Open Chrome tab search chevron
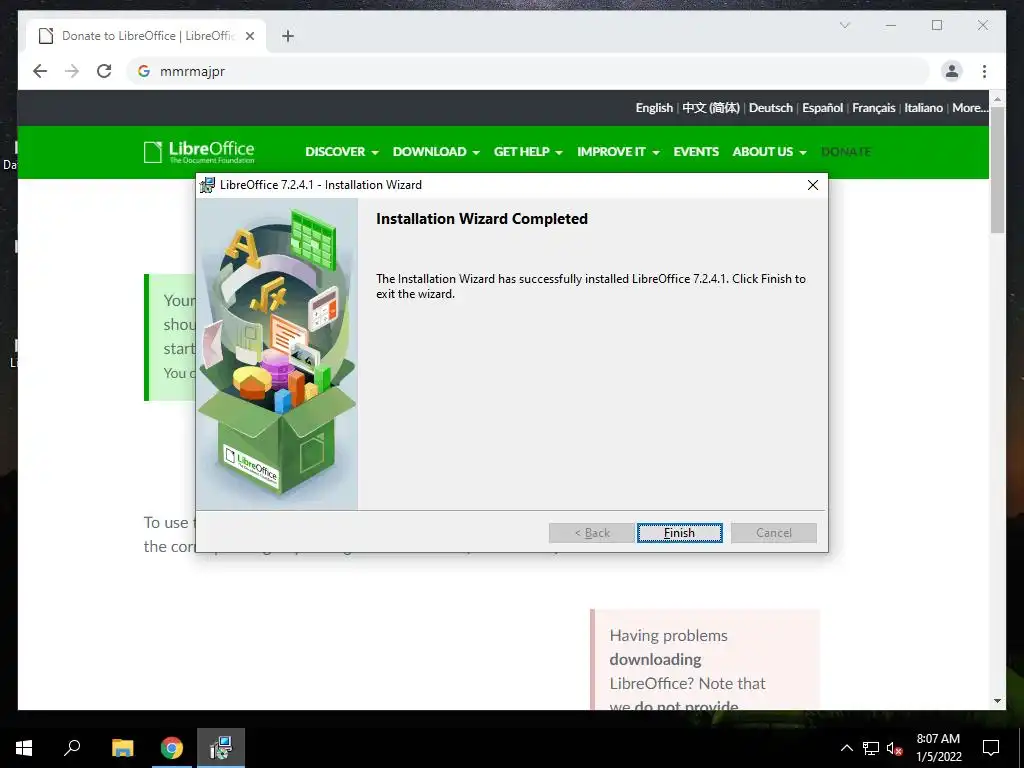 pyautogui.click(x=844, y=25)
